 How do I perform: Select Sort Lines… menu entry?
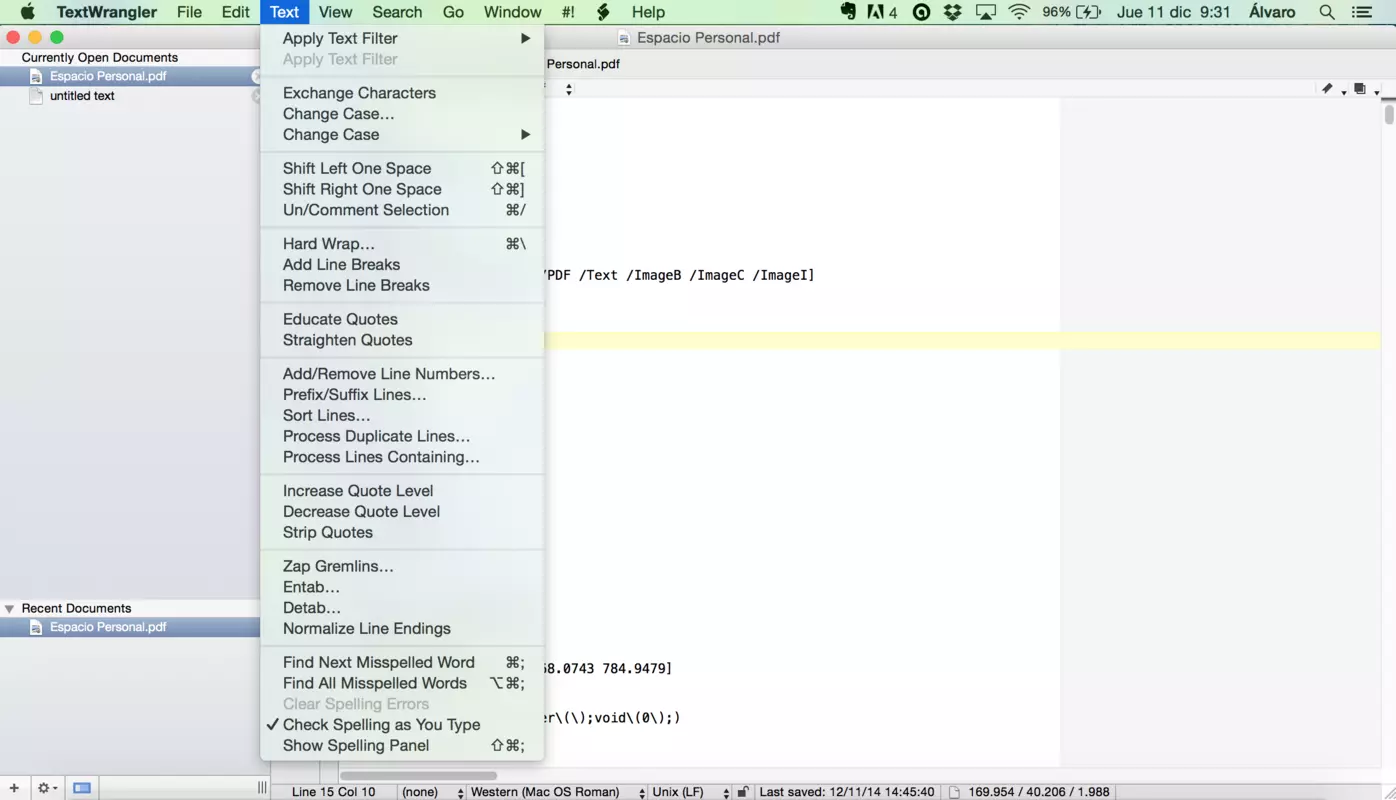pos(402,415)
